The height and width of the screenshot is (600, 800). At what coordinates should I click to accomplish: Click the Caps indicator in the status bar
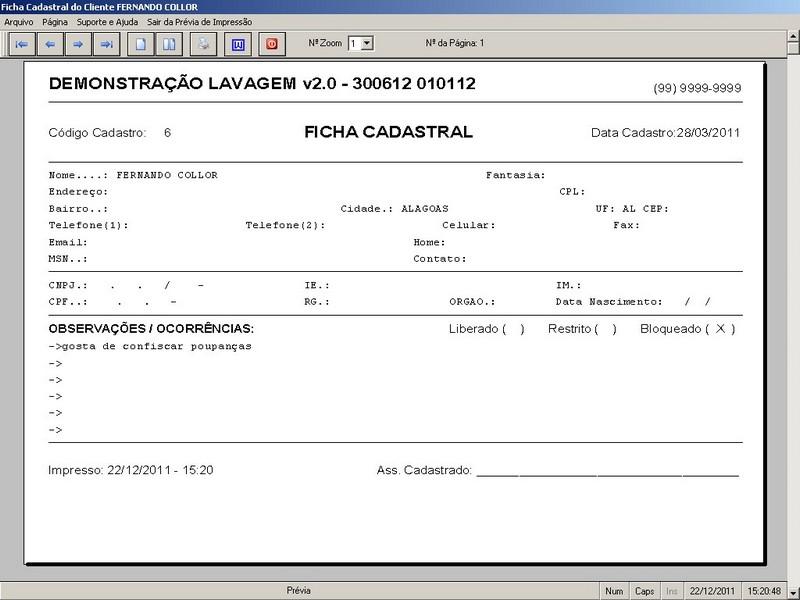[x=645, y=591]
